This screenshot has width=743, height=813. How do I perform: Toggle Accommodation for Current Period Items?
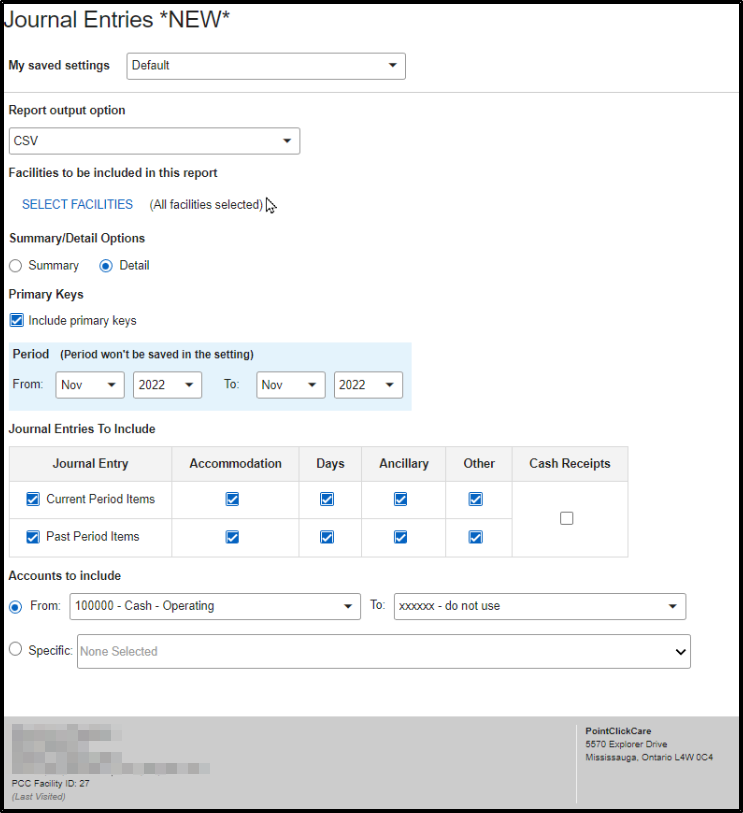click(232, 499)
